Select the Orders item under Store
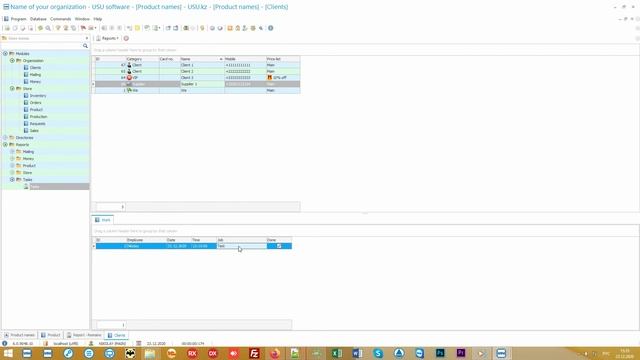 (x=35, y=102)
